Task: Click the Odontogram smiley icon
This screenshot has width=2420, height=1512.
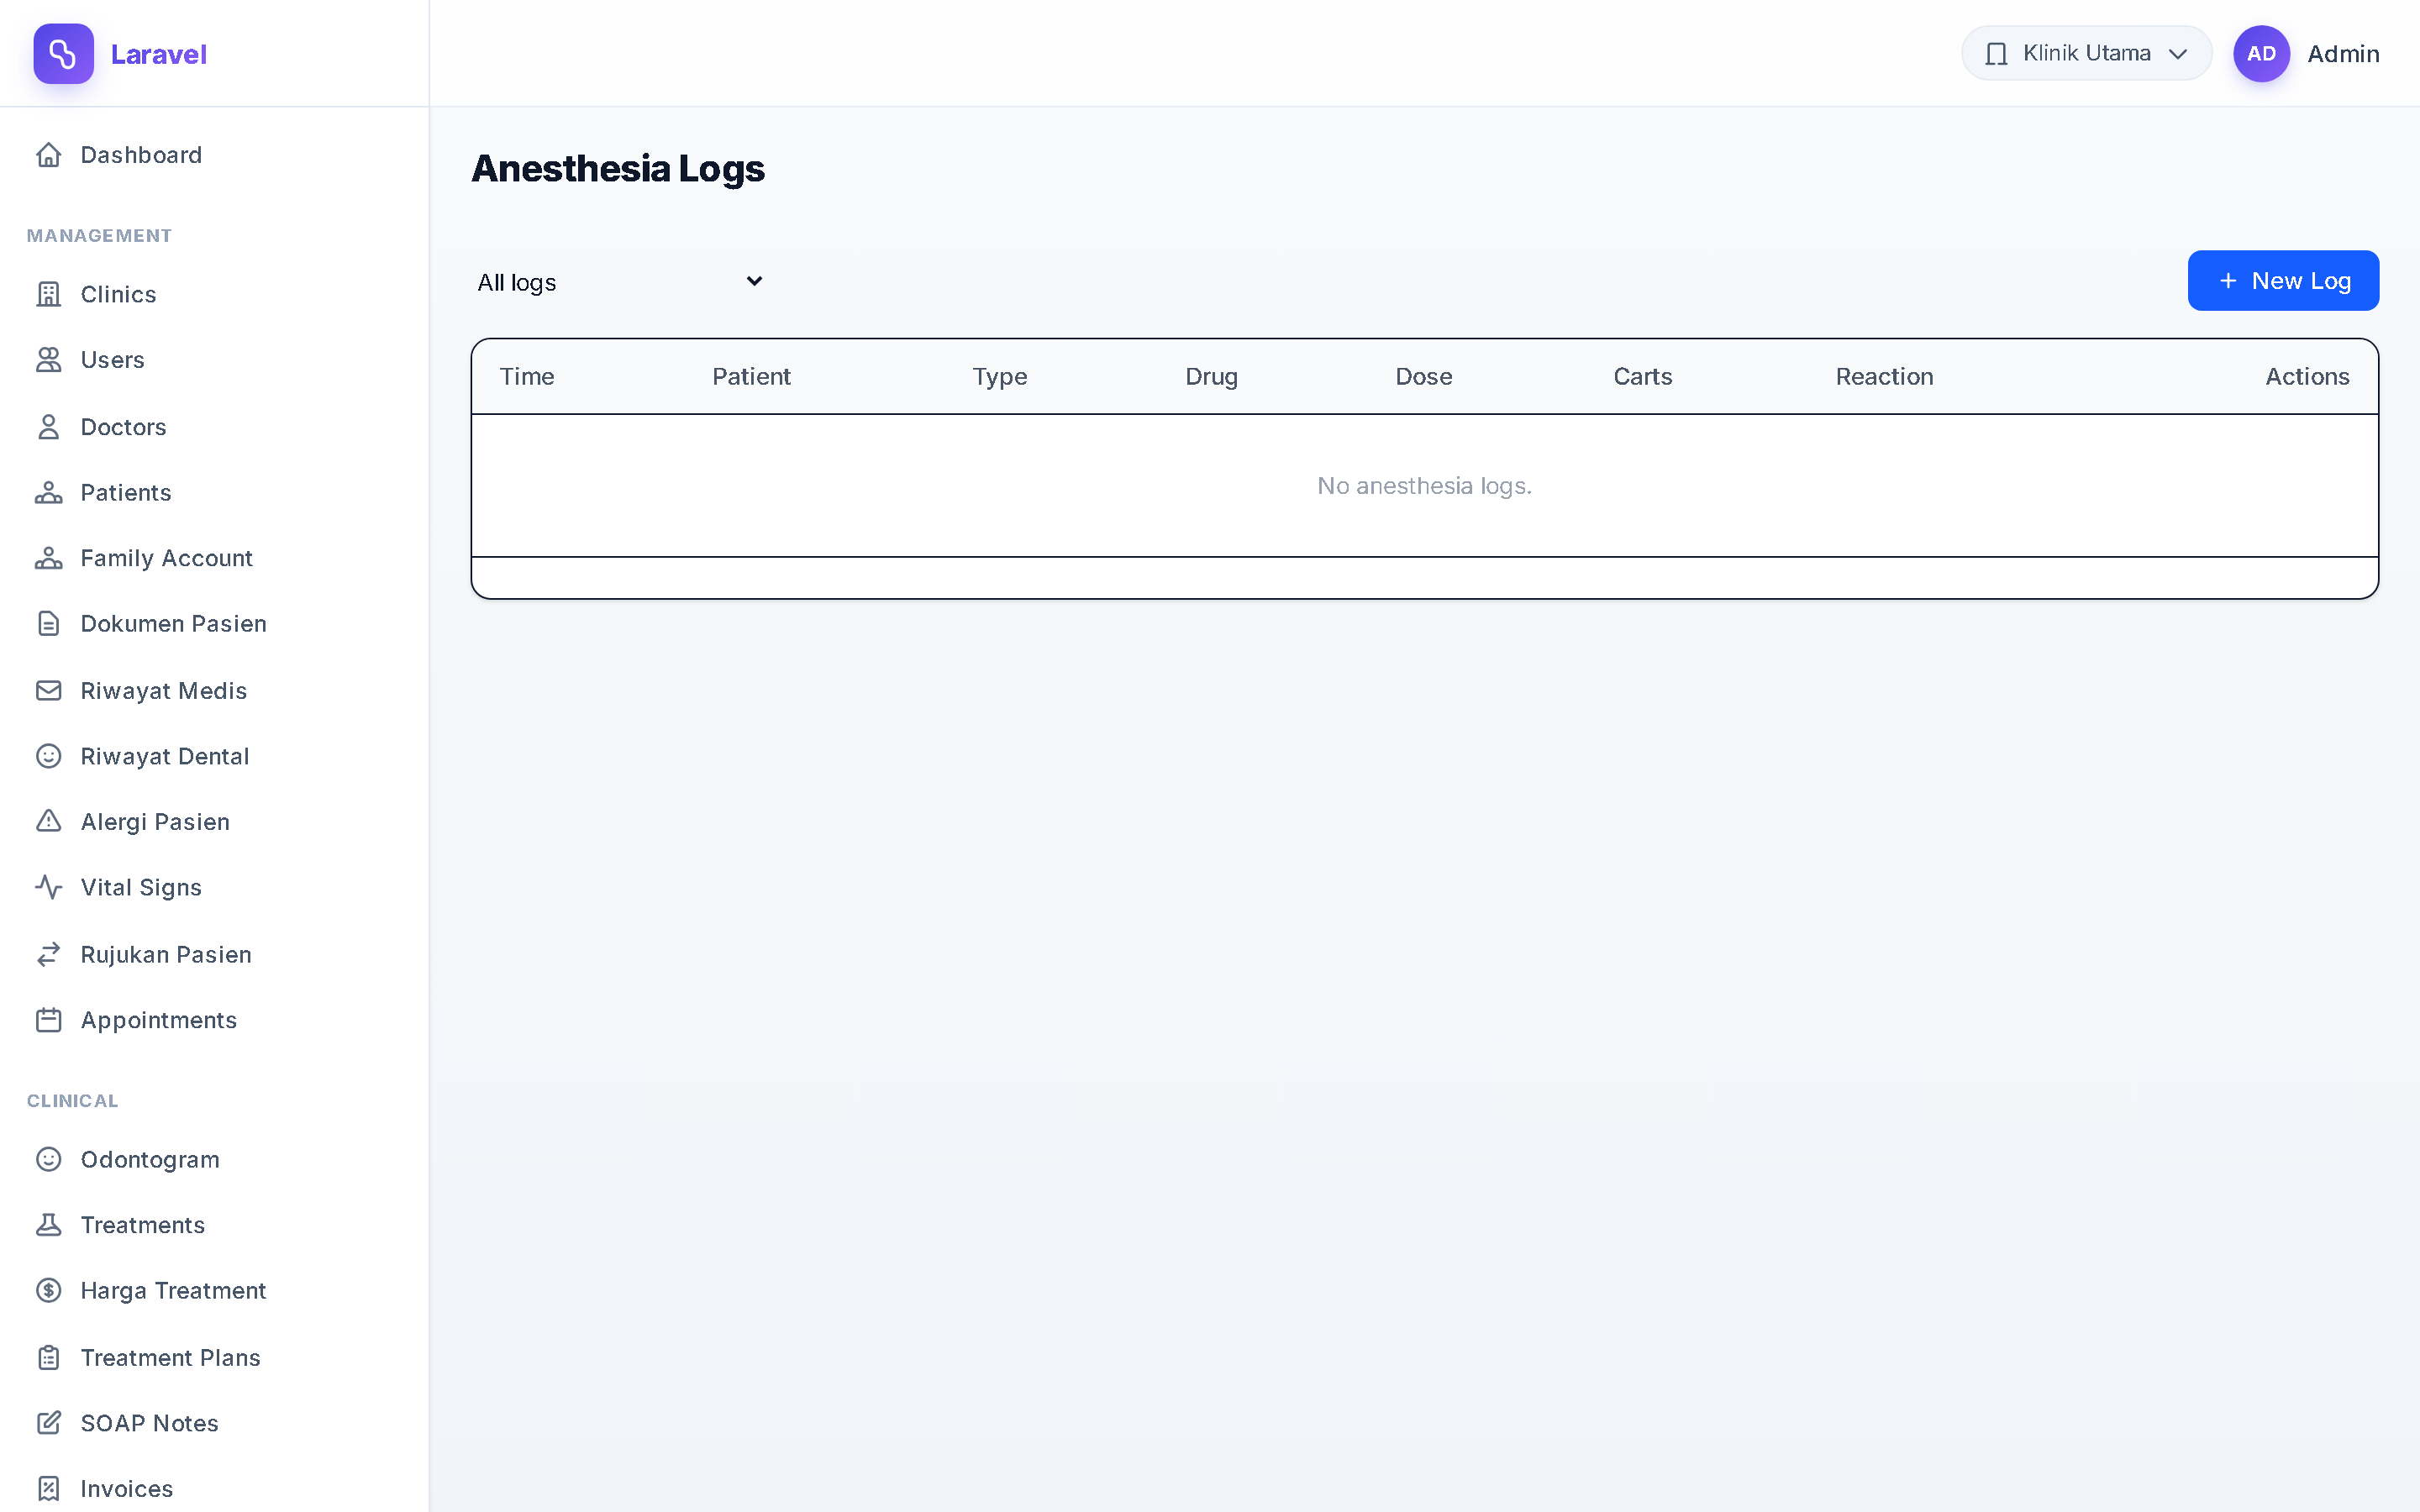Action: click(48, 1159)
